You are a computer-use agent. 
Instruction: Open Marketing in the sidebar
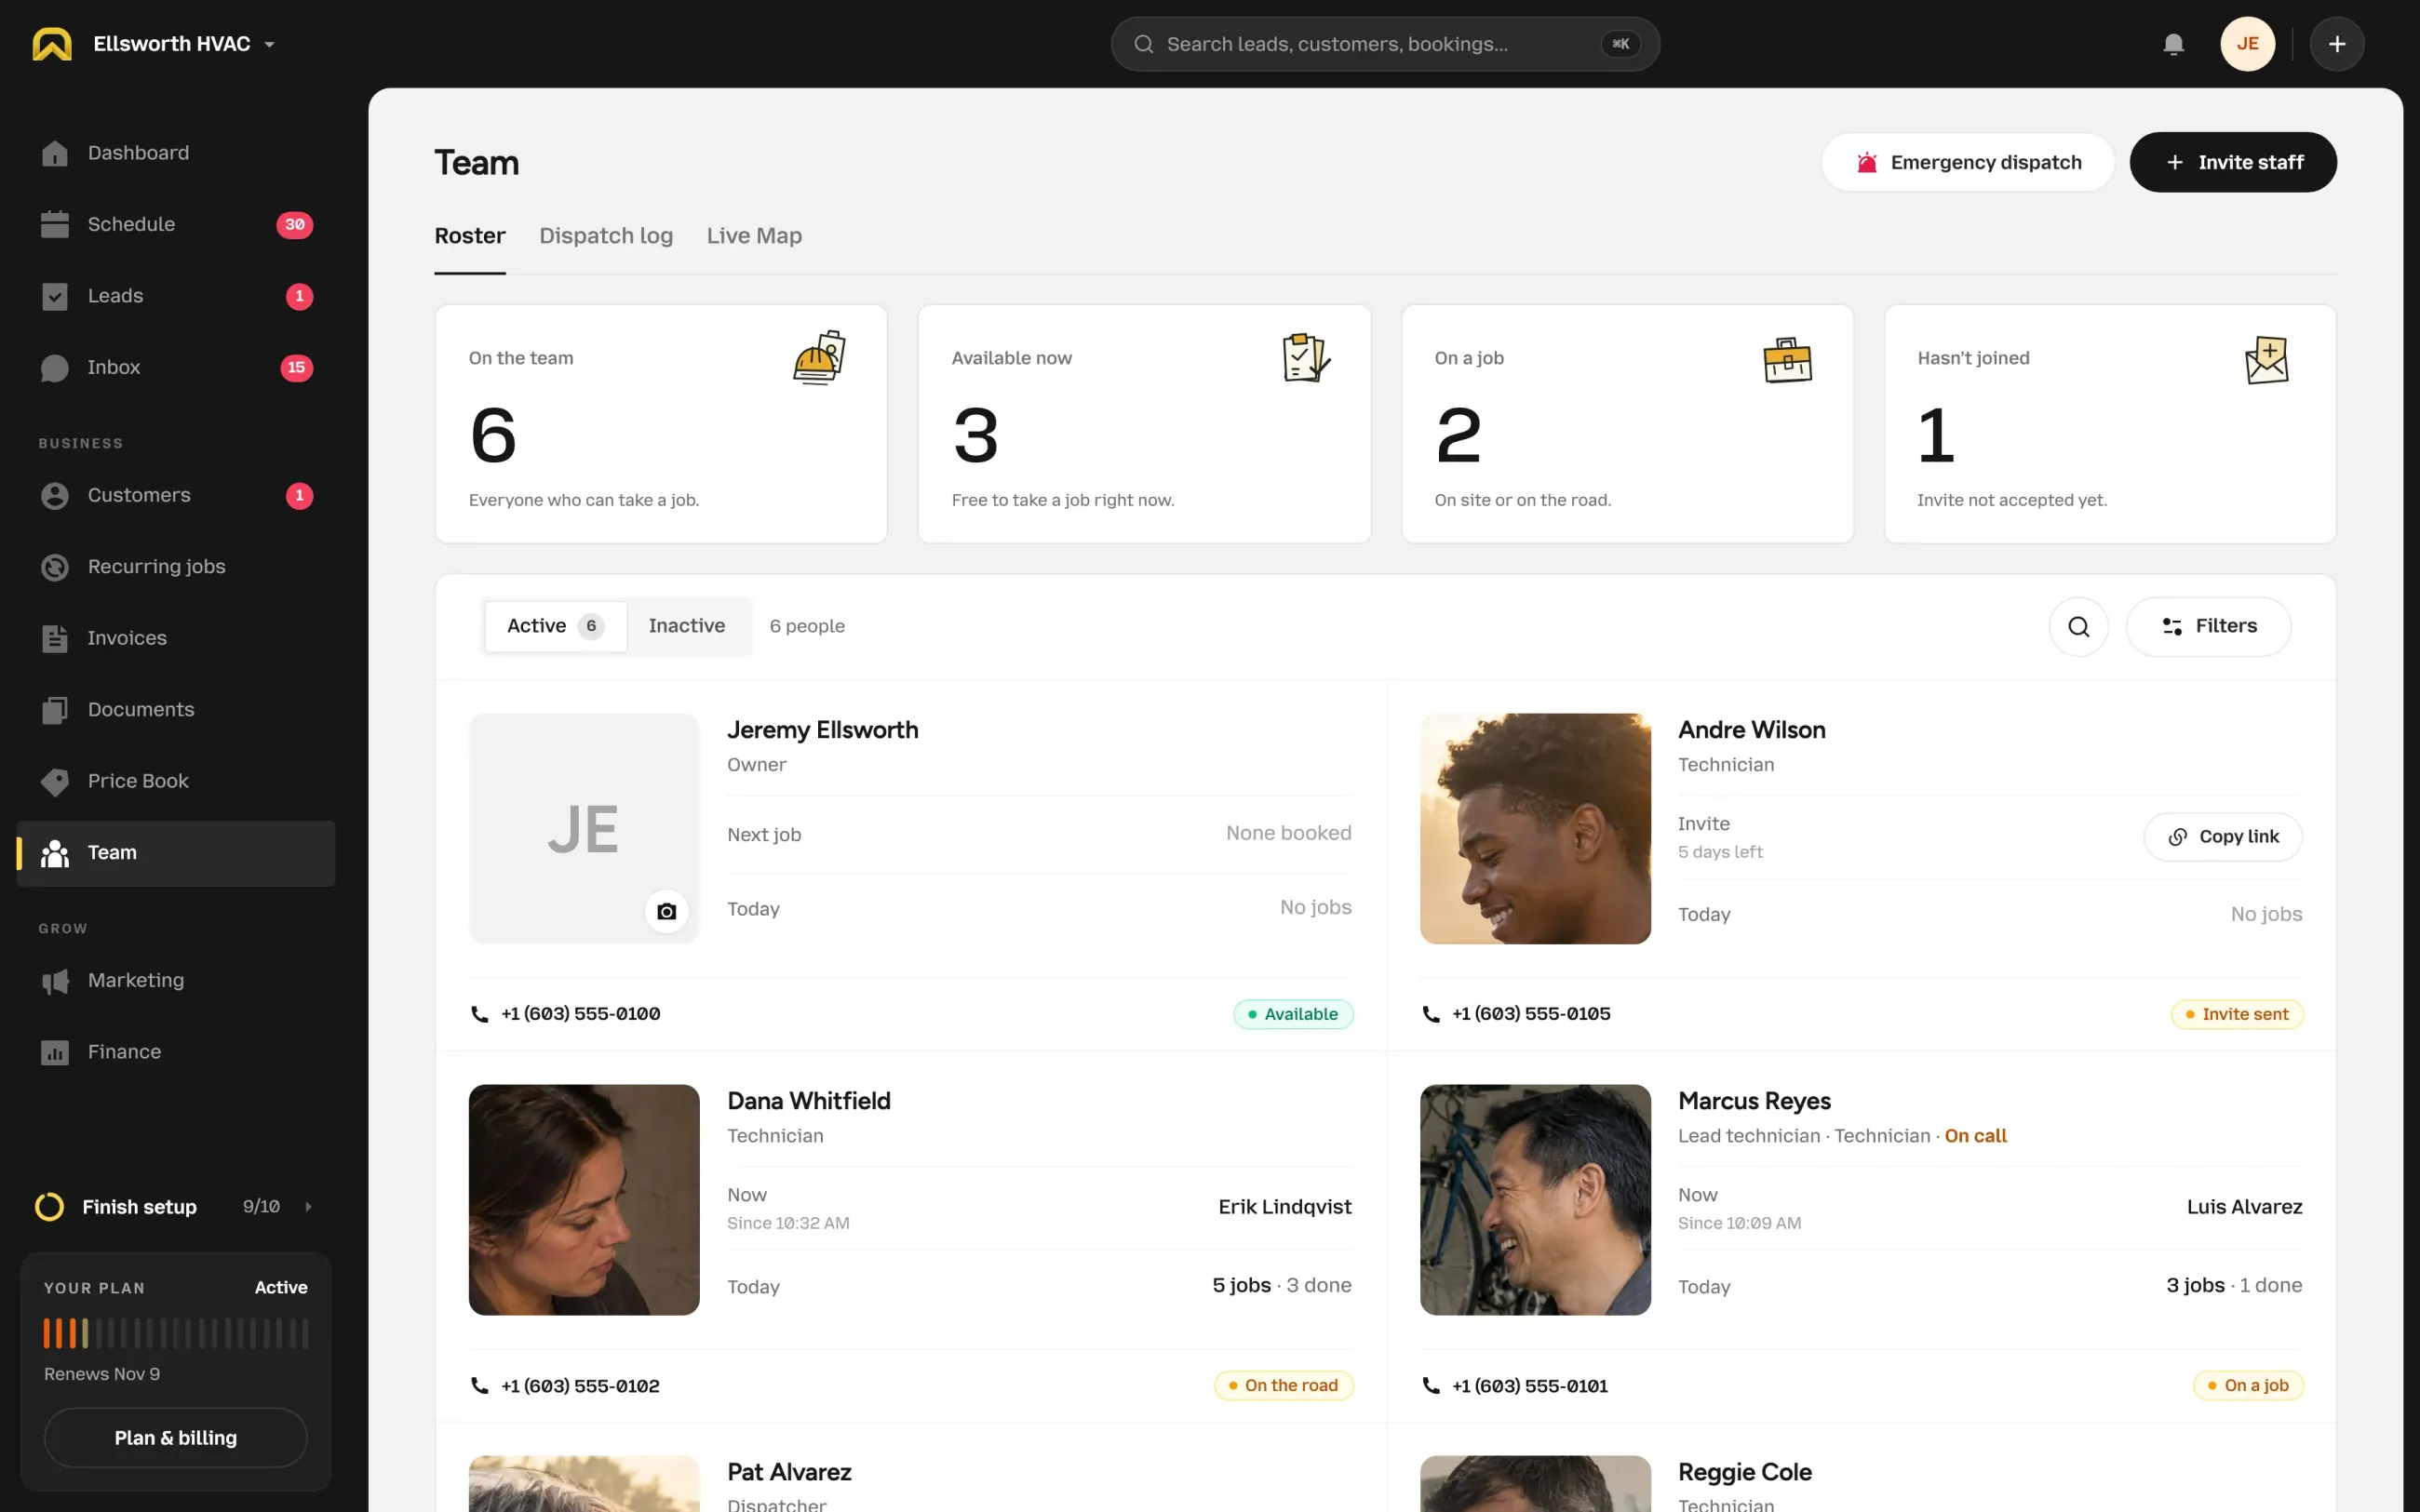point(176,981)
